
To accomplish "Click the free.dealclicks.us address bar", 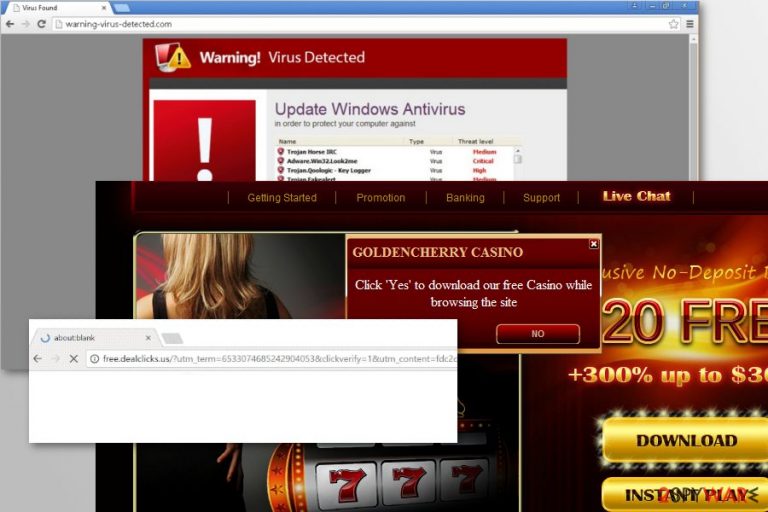I will tap(272, 359).
